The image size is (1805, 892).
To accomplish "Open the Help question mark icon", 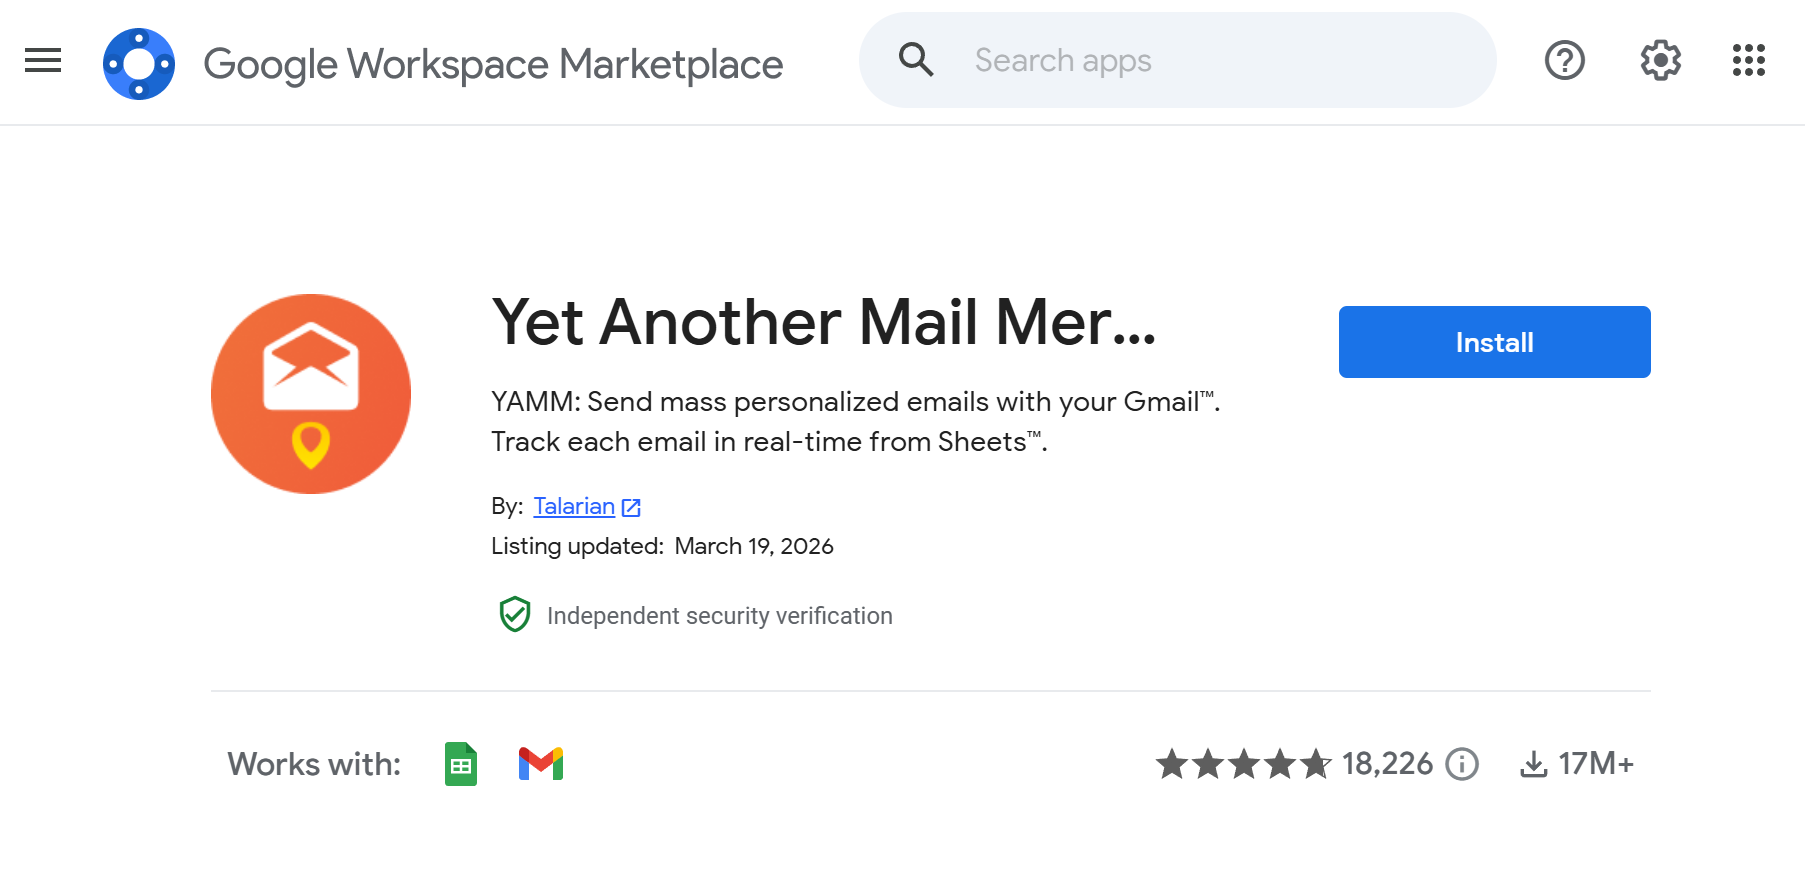I will [1565, 60].
